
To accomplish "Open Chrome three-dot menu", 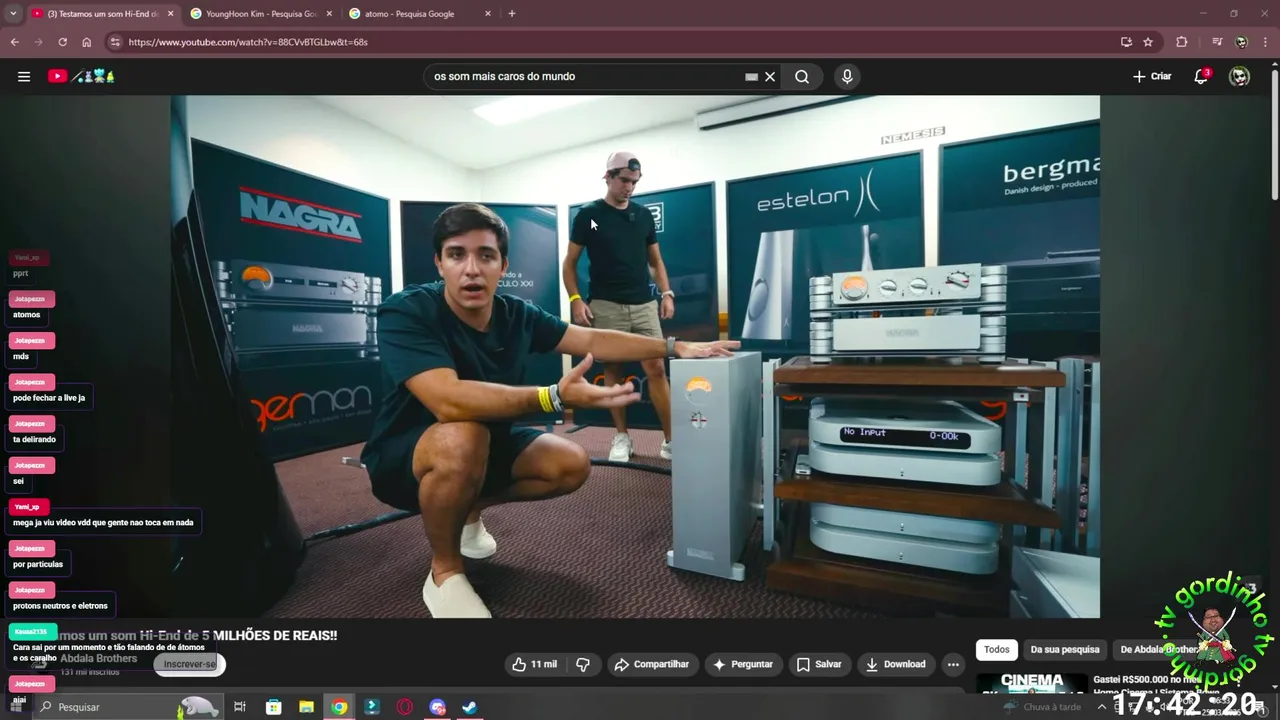I will tap(1265, 42).
